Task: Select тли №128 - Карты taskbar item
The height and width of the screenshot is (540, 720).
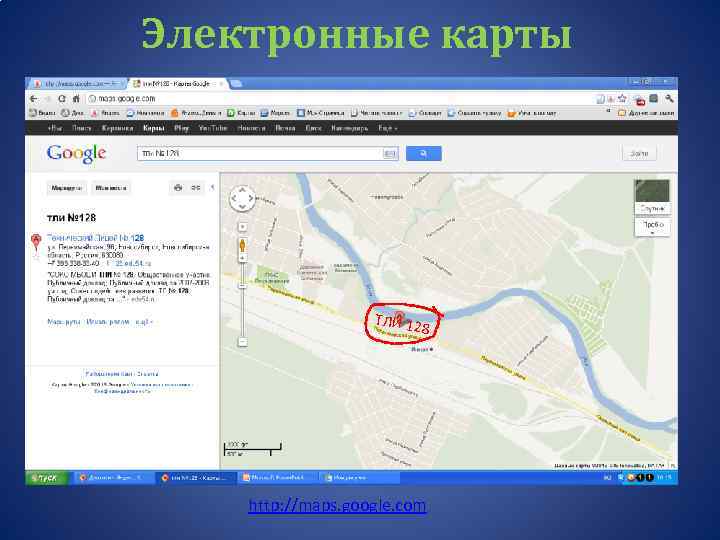Action: (196, 478)
